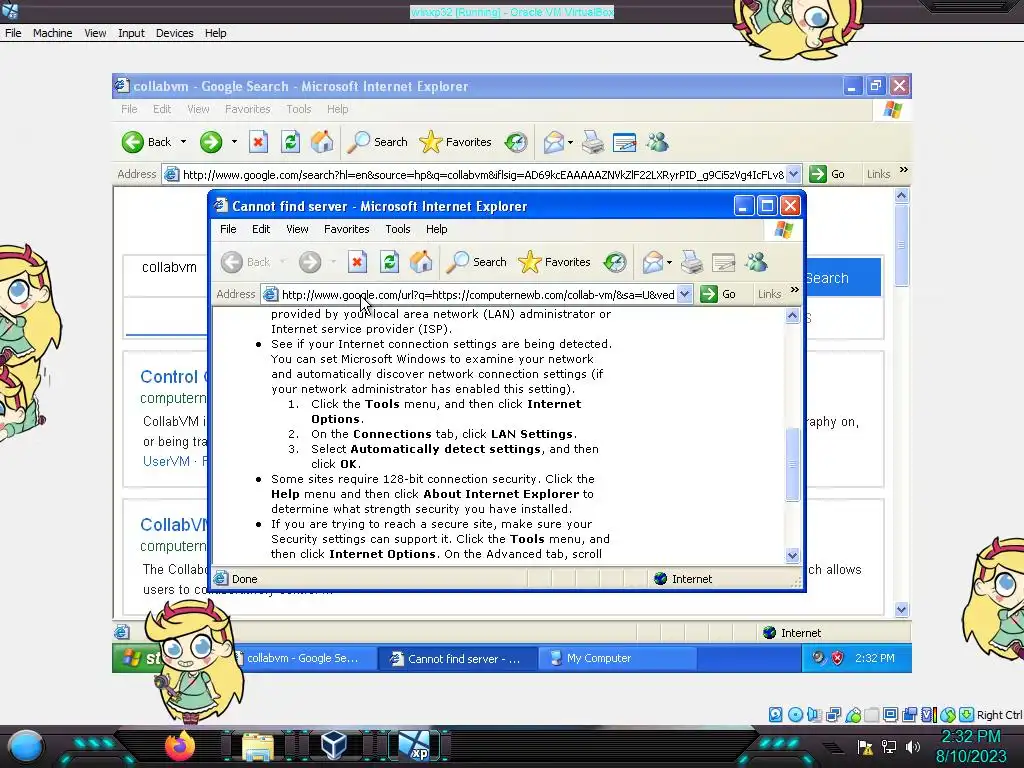Click Search magnifier in Google Search window toolbar
1024x768 pixels.
378,142
